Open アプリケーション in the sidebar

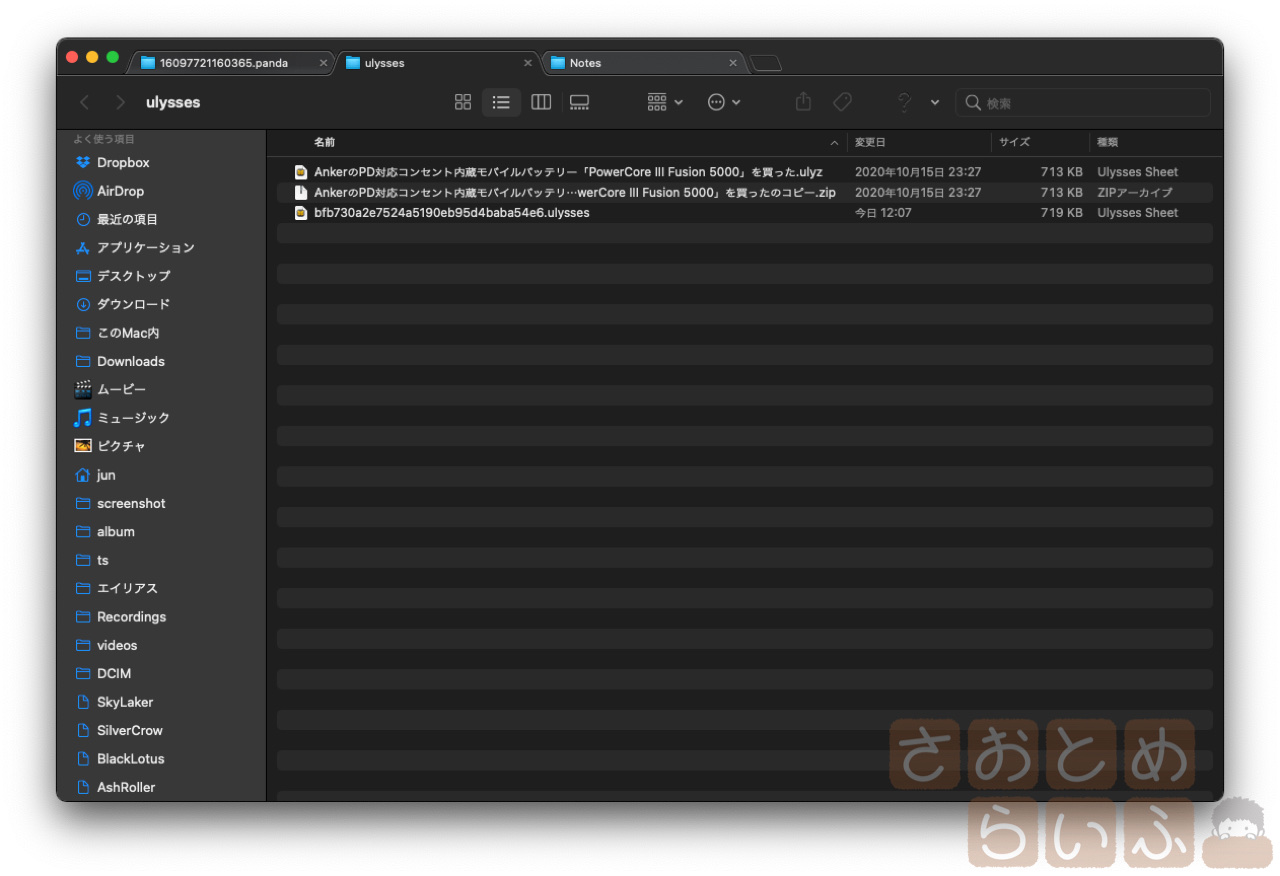tap(145, 247)
